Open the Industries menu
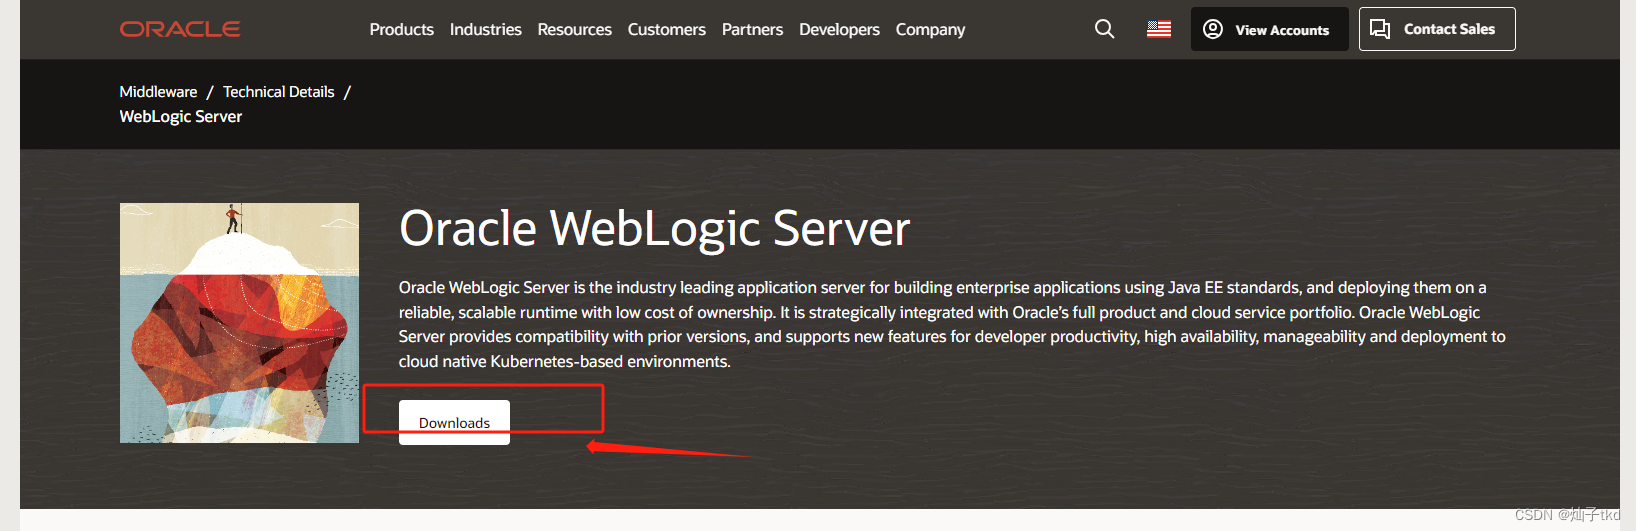Image resolution: width=1636 pixels, height=531 pixels. [x=485, y=29]
